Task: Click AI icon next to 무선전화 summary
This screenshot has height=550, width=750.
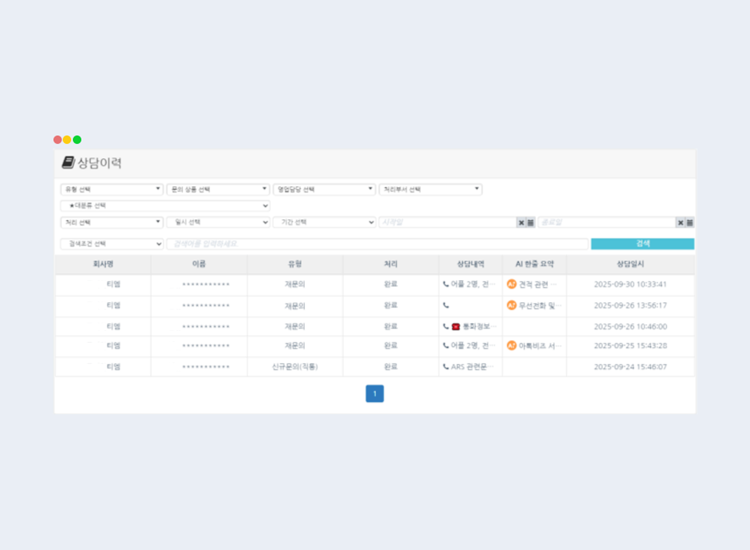Action: point(512,305)
